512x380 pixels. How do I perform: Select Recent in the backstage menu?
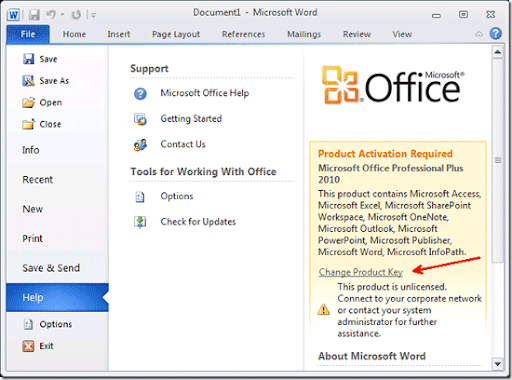click(x=37, y=180)
